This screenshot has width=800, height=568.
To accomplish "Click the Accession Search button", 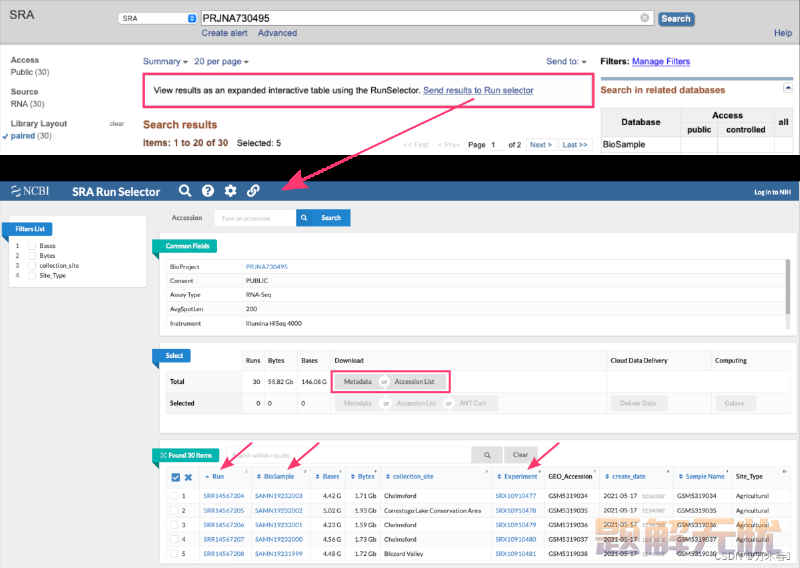I will [323, 218].
